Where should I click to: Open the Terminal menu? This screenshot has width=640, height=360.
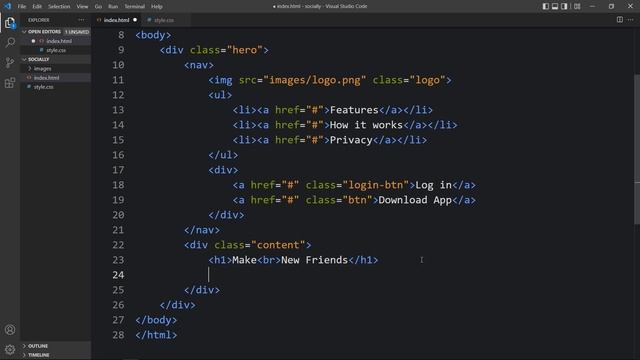(134, 6)
